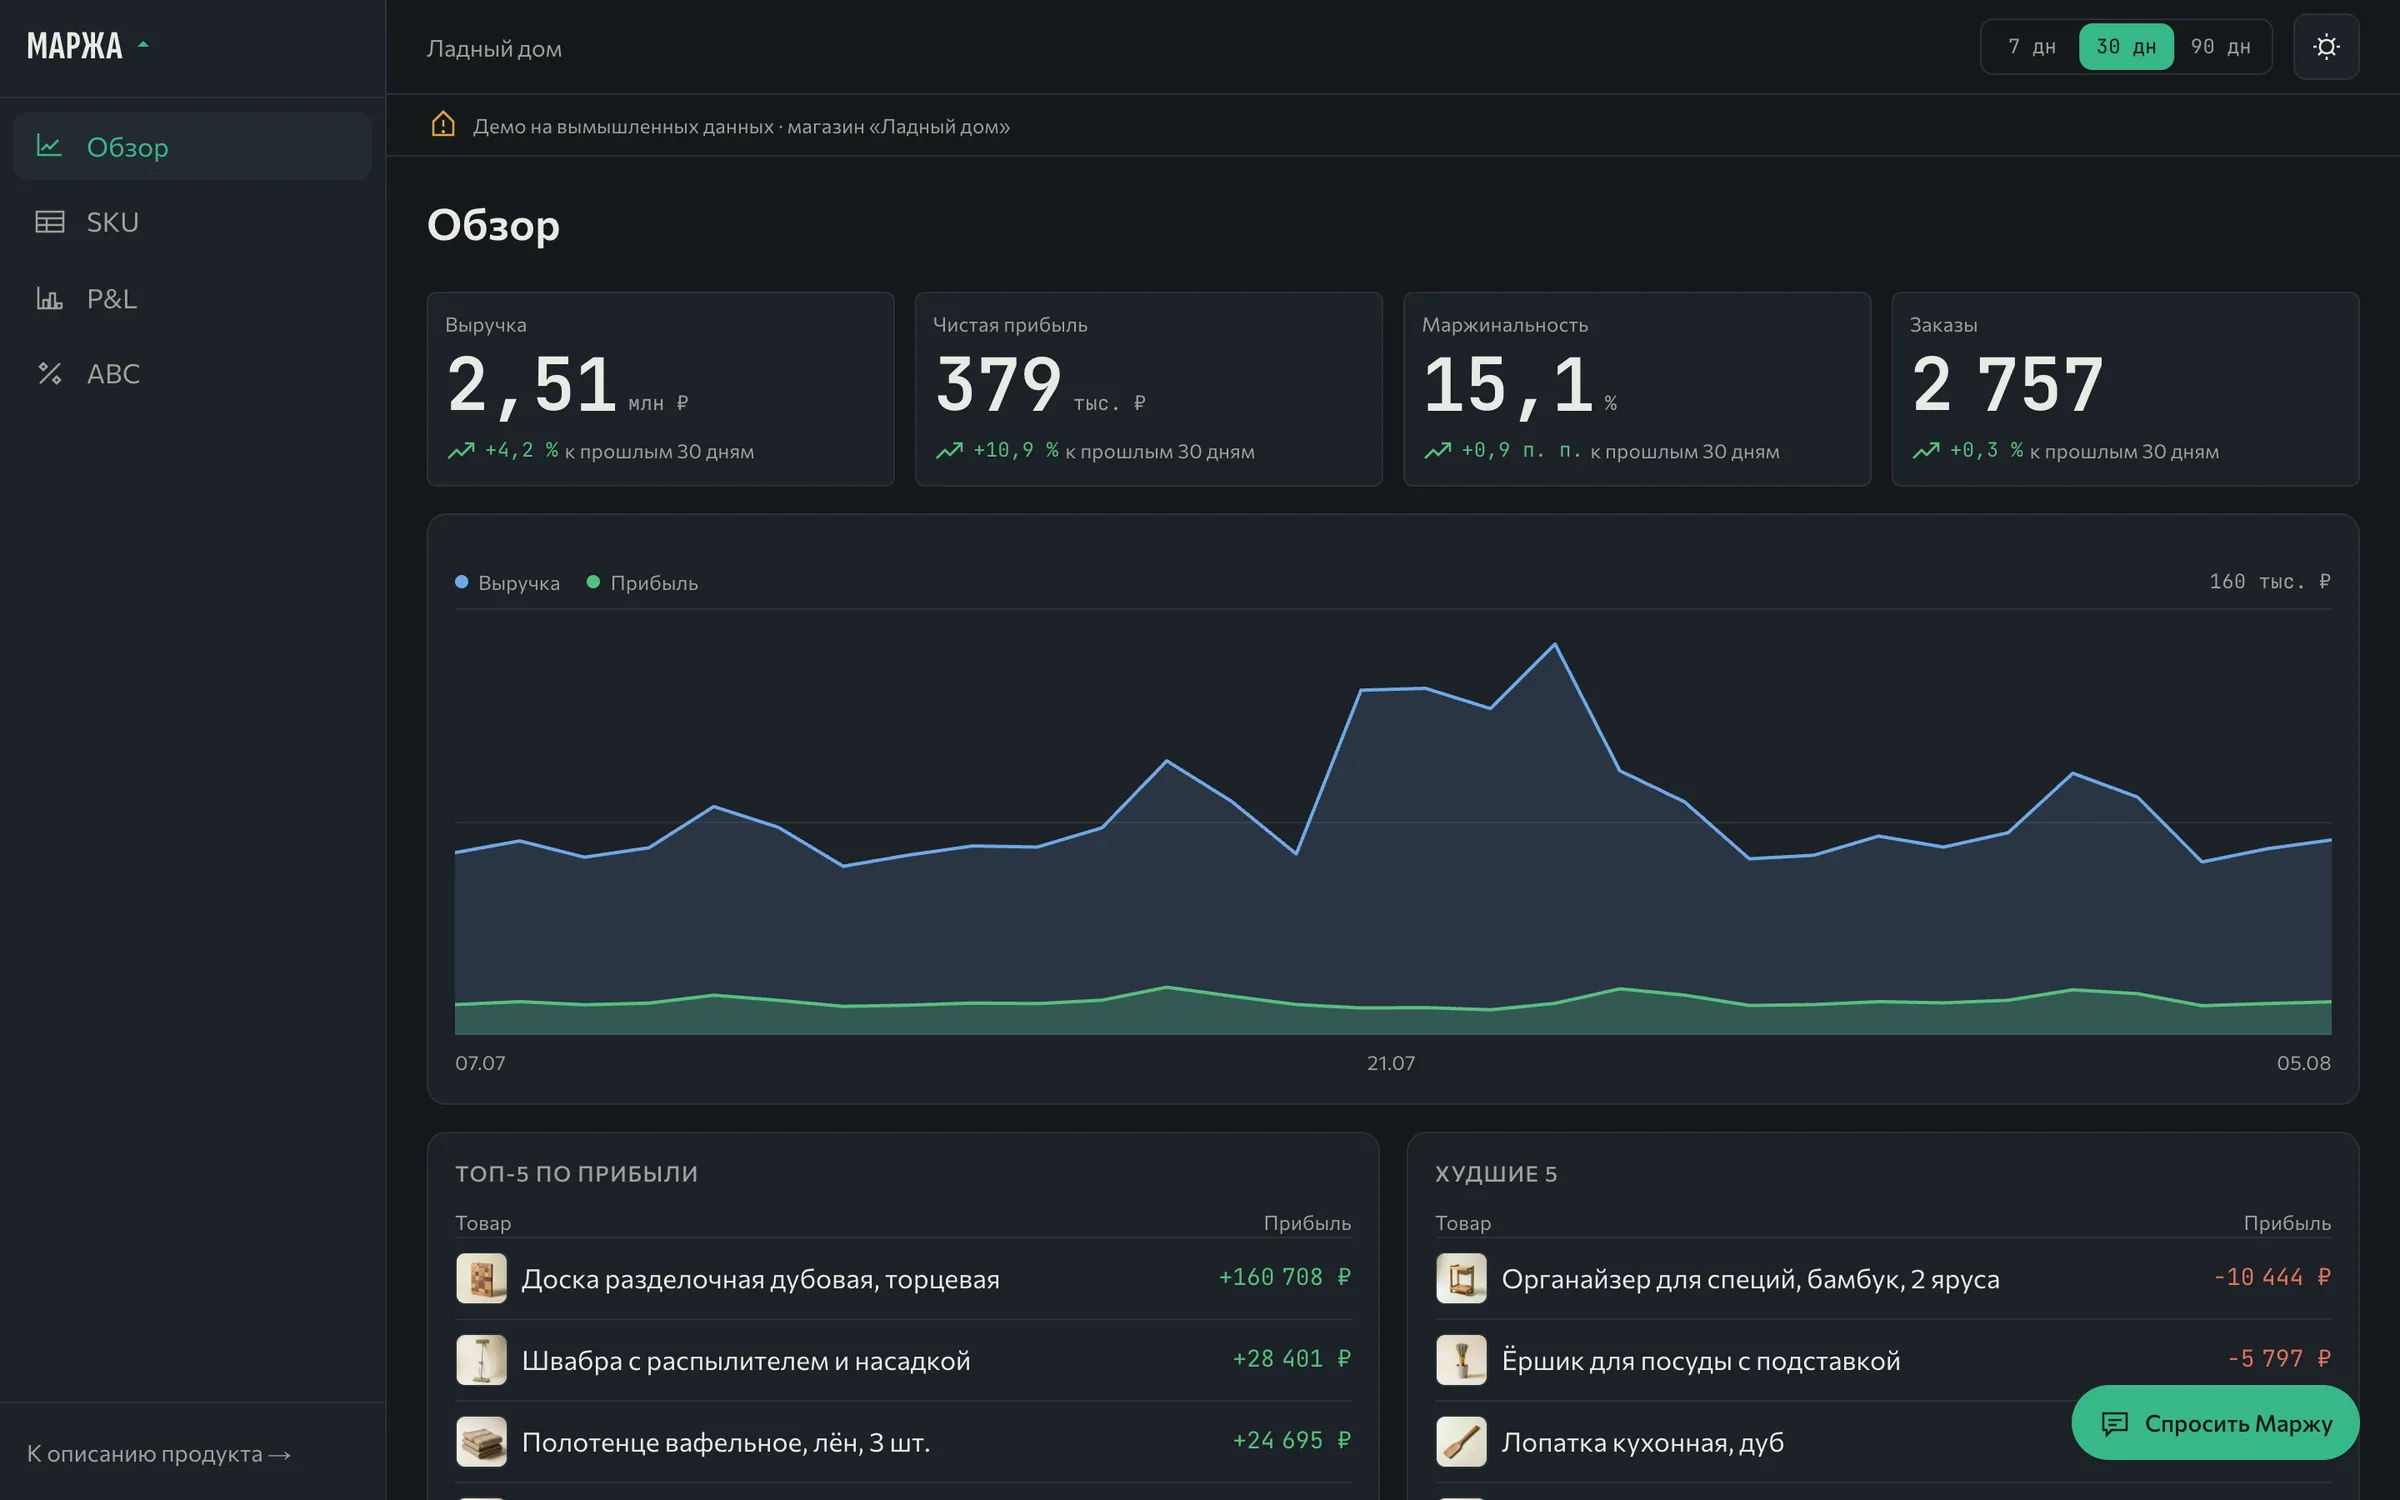The image size is (2400, 1500).
Task: Open the P&L section
Action: point(193,298)
